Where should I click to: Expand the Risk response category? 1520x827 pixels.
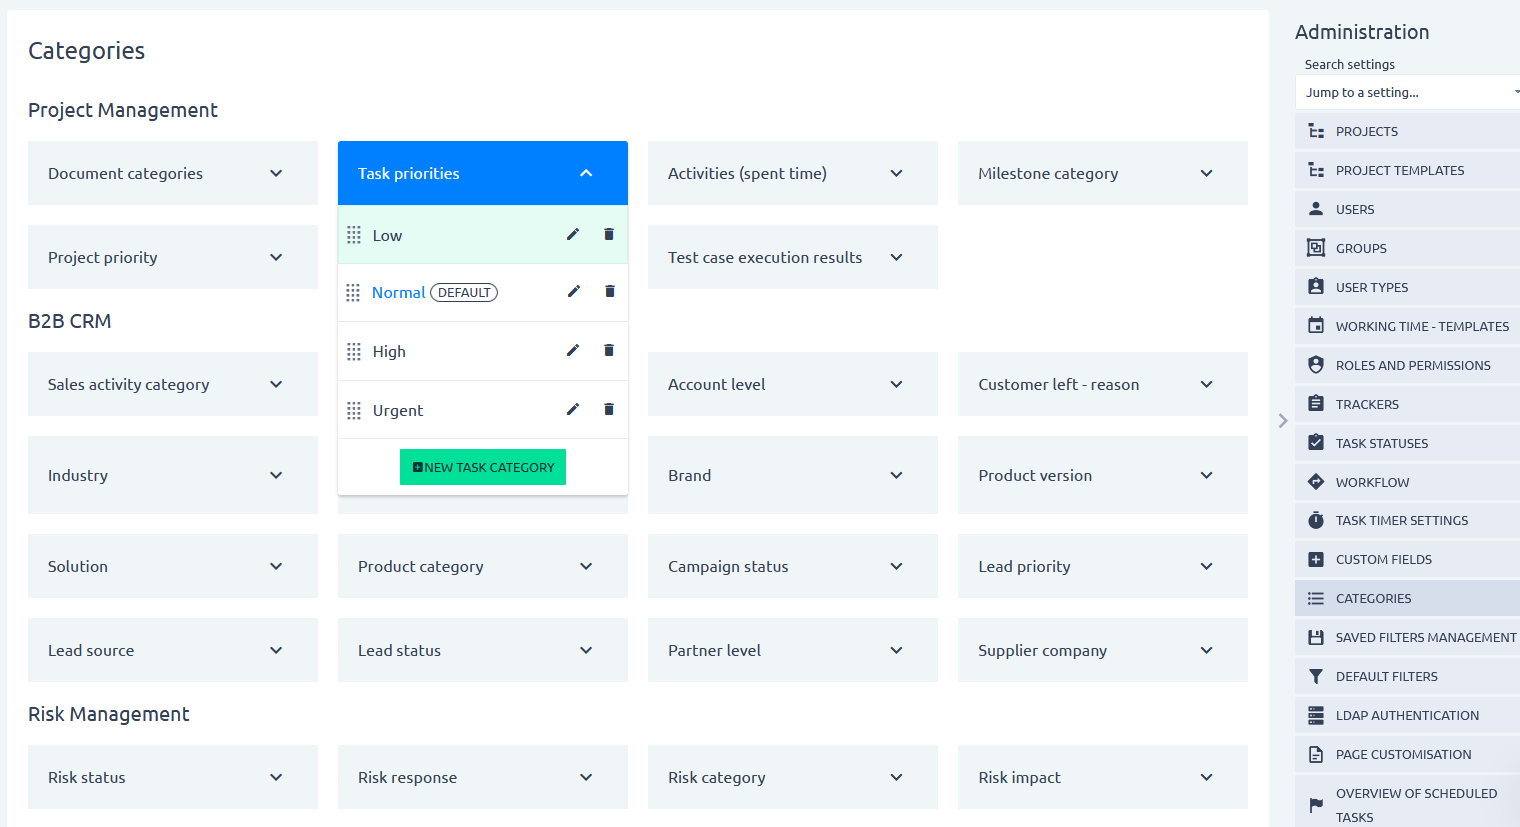click(586, 777)
